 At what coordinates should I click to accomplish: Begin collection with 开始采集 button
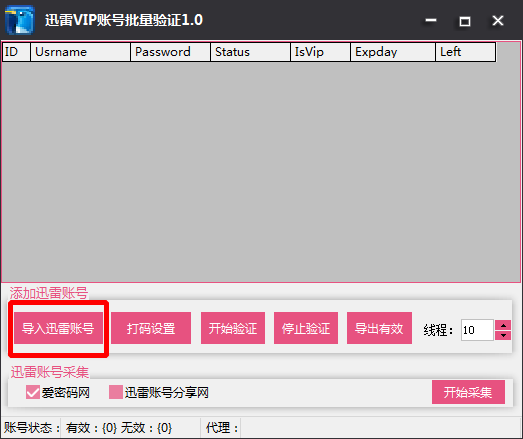pyautogui.click(x=468, y=392)
